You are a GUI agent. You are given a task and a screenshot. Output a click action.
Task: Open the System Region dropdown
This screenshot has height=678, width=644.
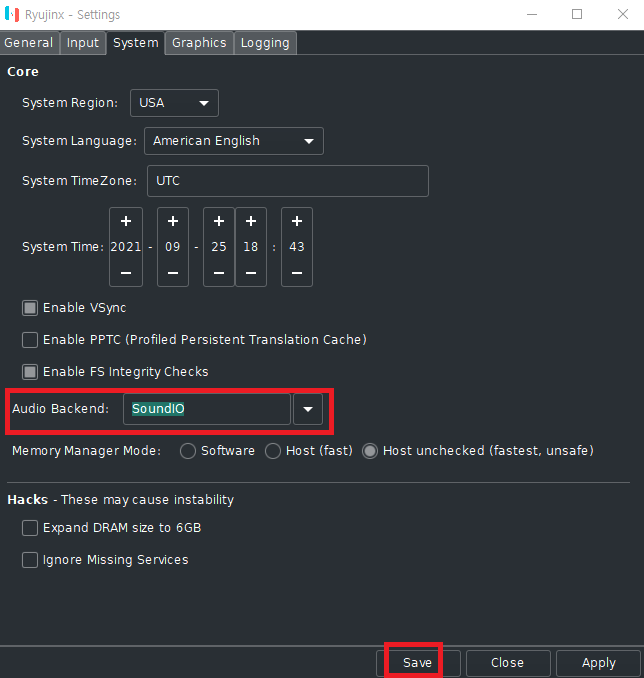(x=174, y=103)
